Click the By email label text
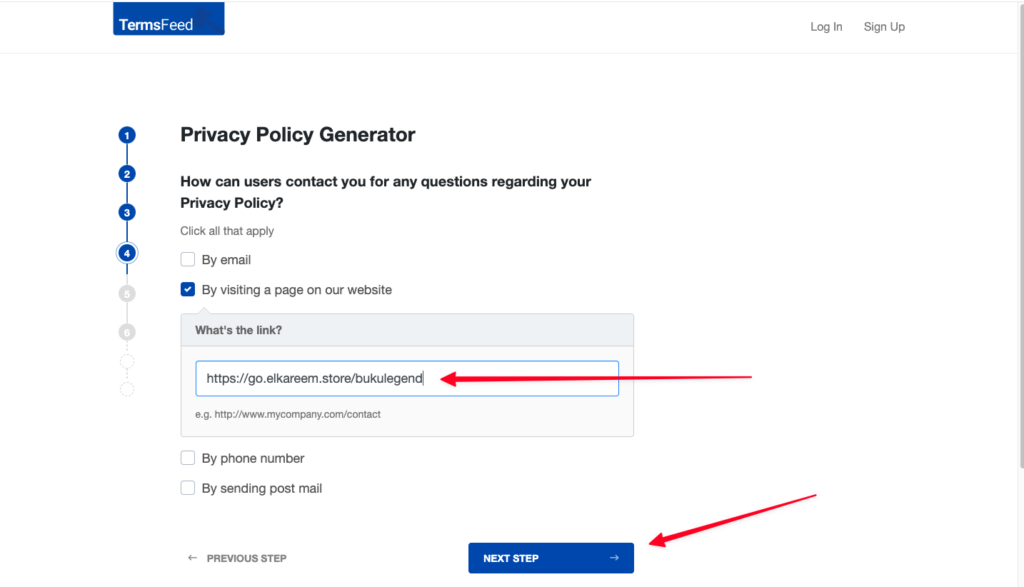The height and width of the screenshot is (587, 1024). [x=226, y=260]
